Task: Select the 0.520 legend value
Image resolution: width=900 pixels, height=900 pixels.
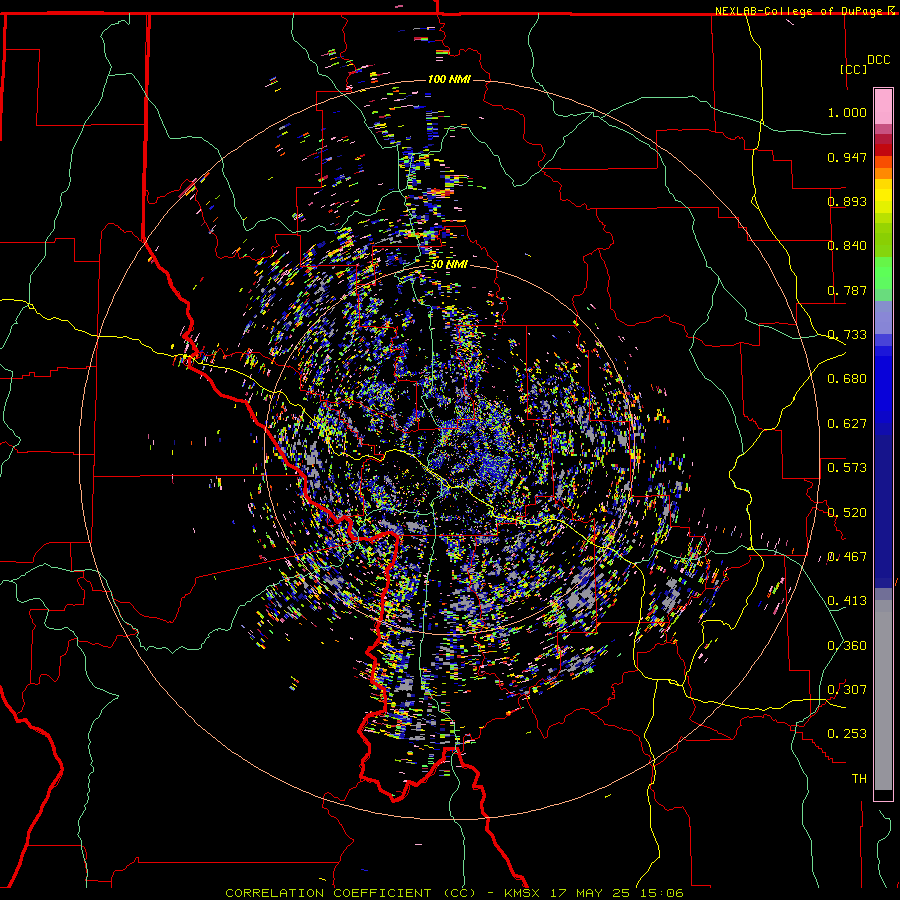Action: click(x=847, y=513)
